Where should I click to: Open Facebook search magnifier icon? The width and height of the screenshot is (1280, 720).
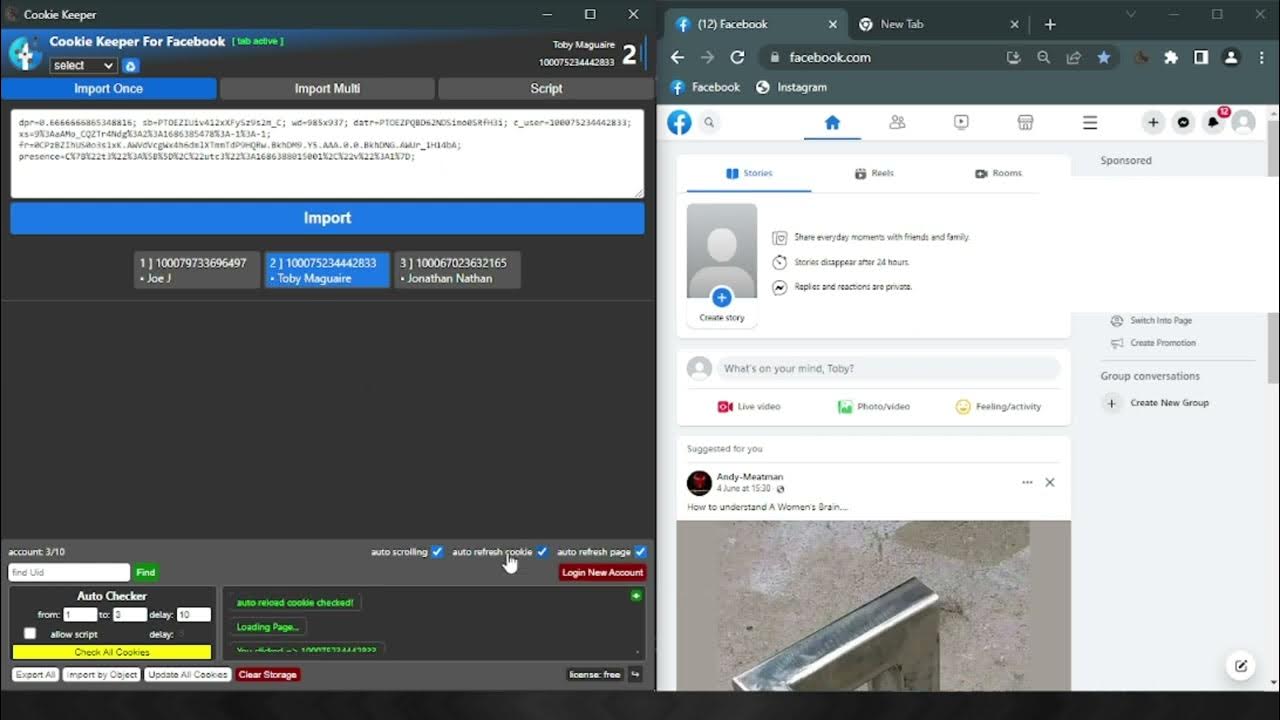pyautogui.click(x=709, y=122)
